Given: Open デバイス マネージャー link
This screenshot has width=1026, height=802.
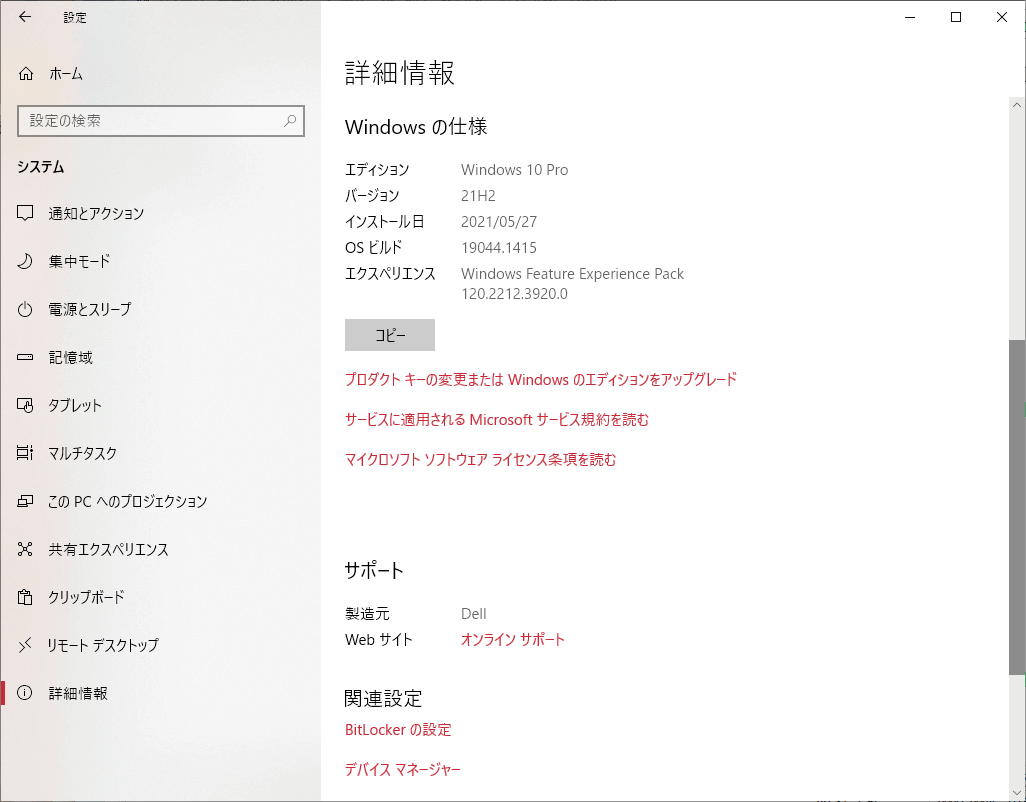Looking at the screenshot, I should click(x=402, y=769).
